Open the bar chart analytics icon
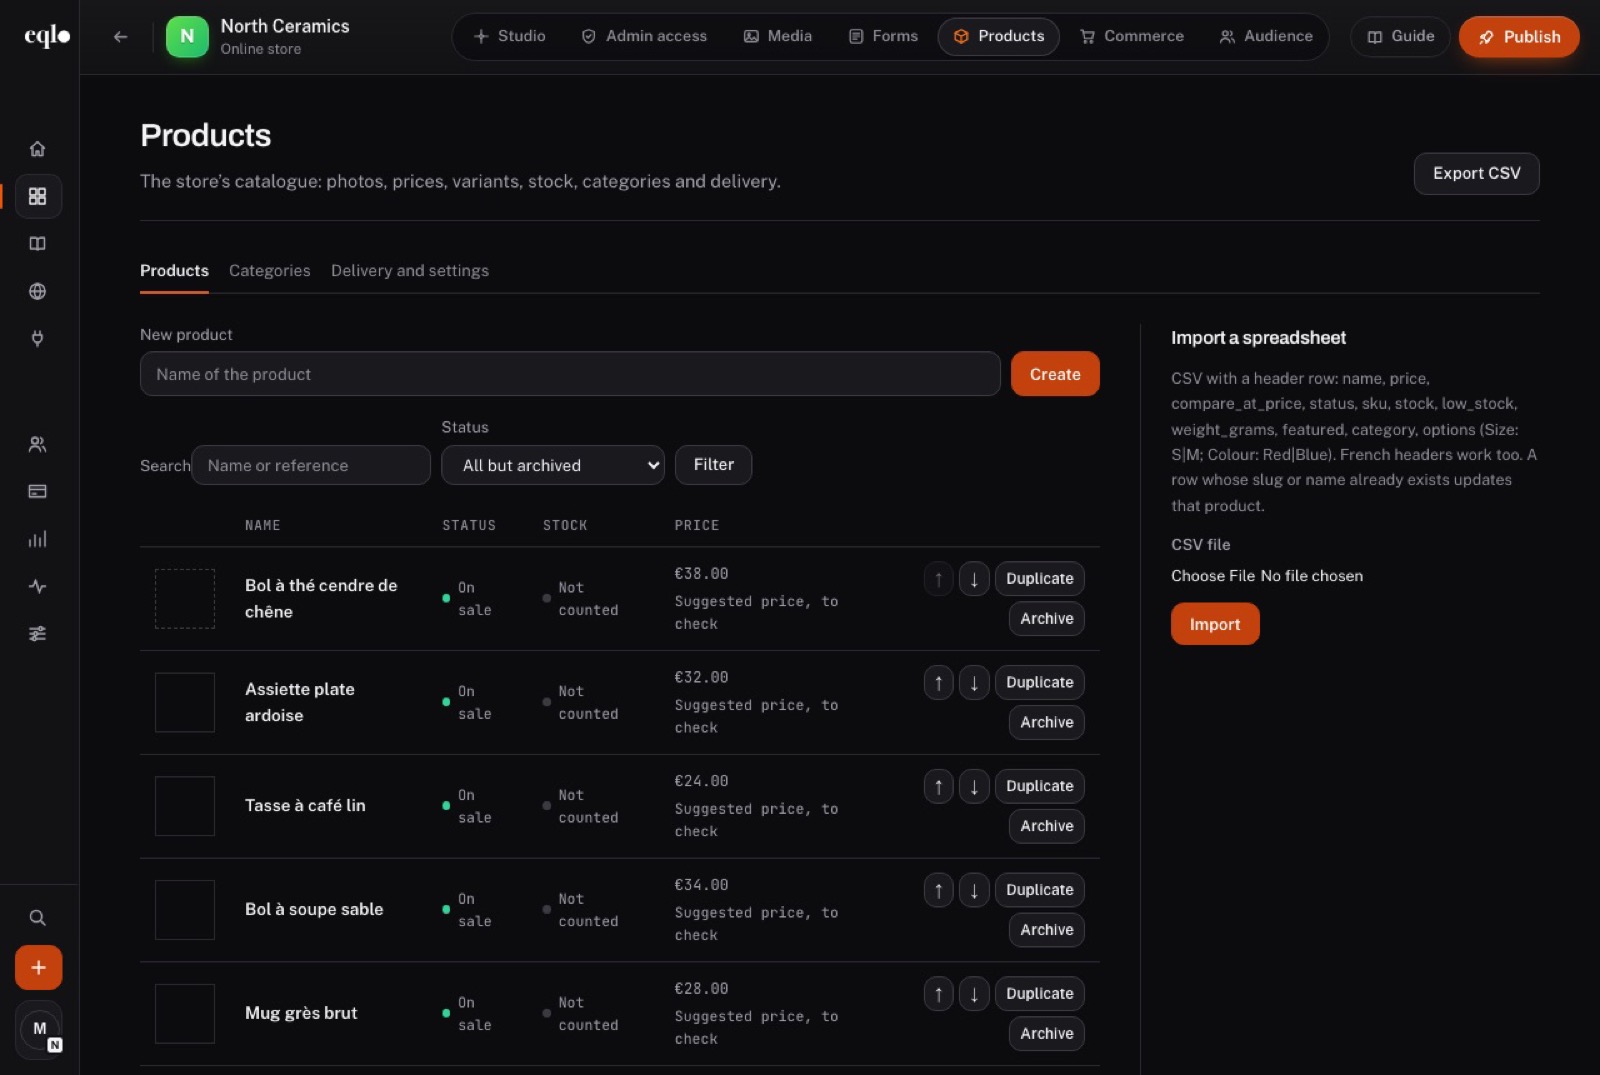The width and height of the screenshot is (1600, 1075). click(x=37, y=539)
